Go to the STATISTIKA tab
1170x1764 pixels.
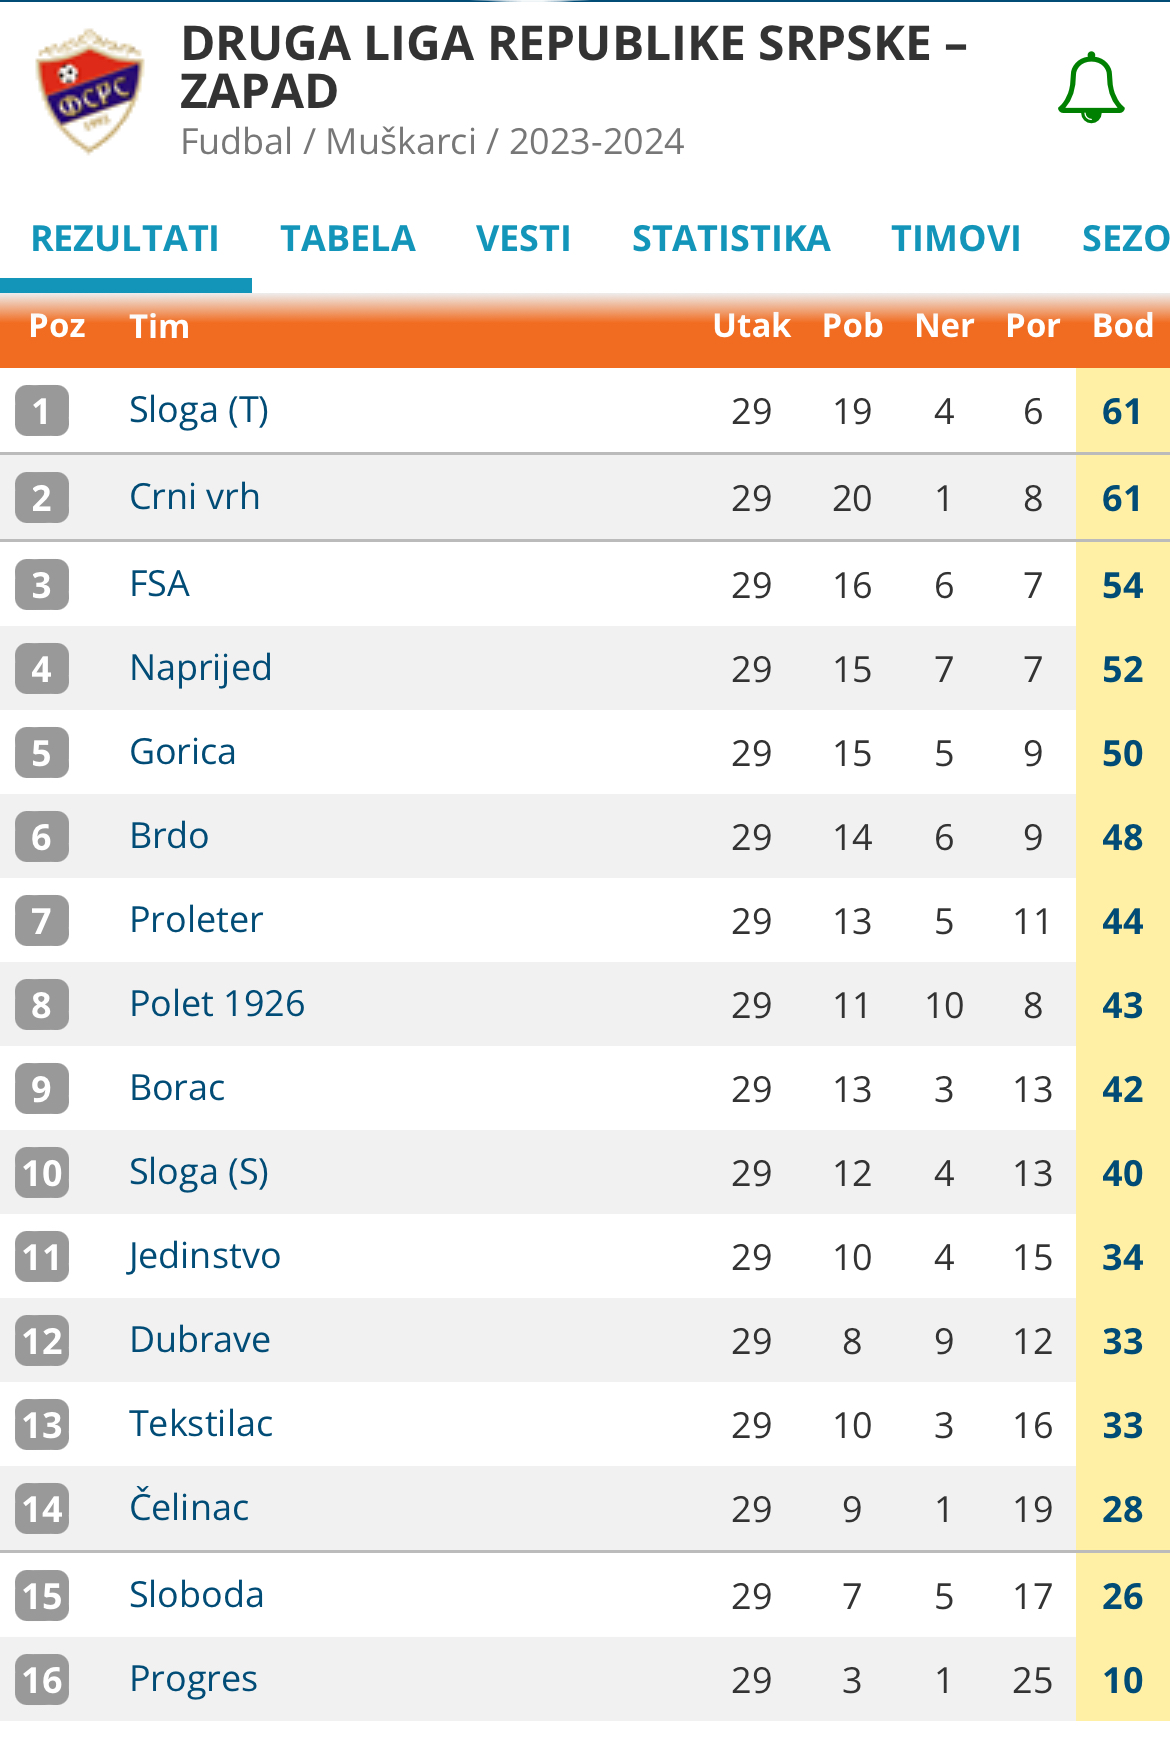[731, 239]
